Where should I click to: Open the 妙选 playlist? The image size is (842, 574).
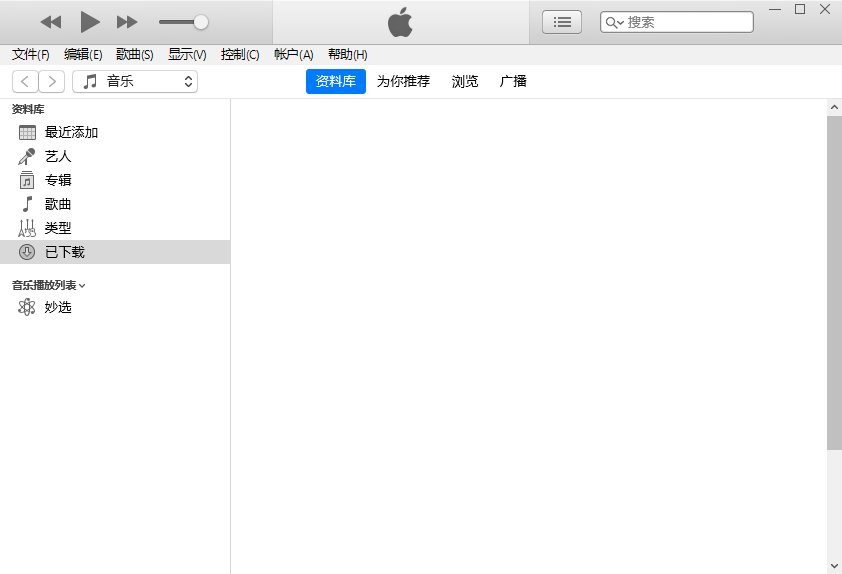click(x=115, y=307)
